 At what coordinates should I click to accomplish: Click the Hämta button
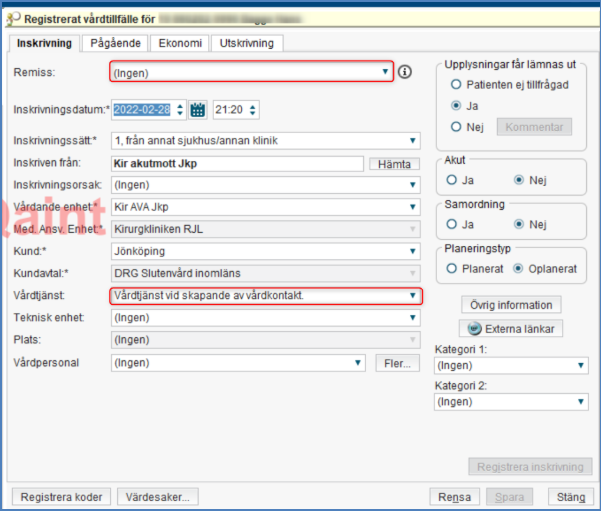click(391, 163)
